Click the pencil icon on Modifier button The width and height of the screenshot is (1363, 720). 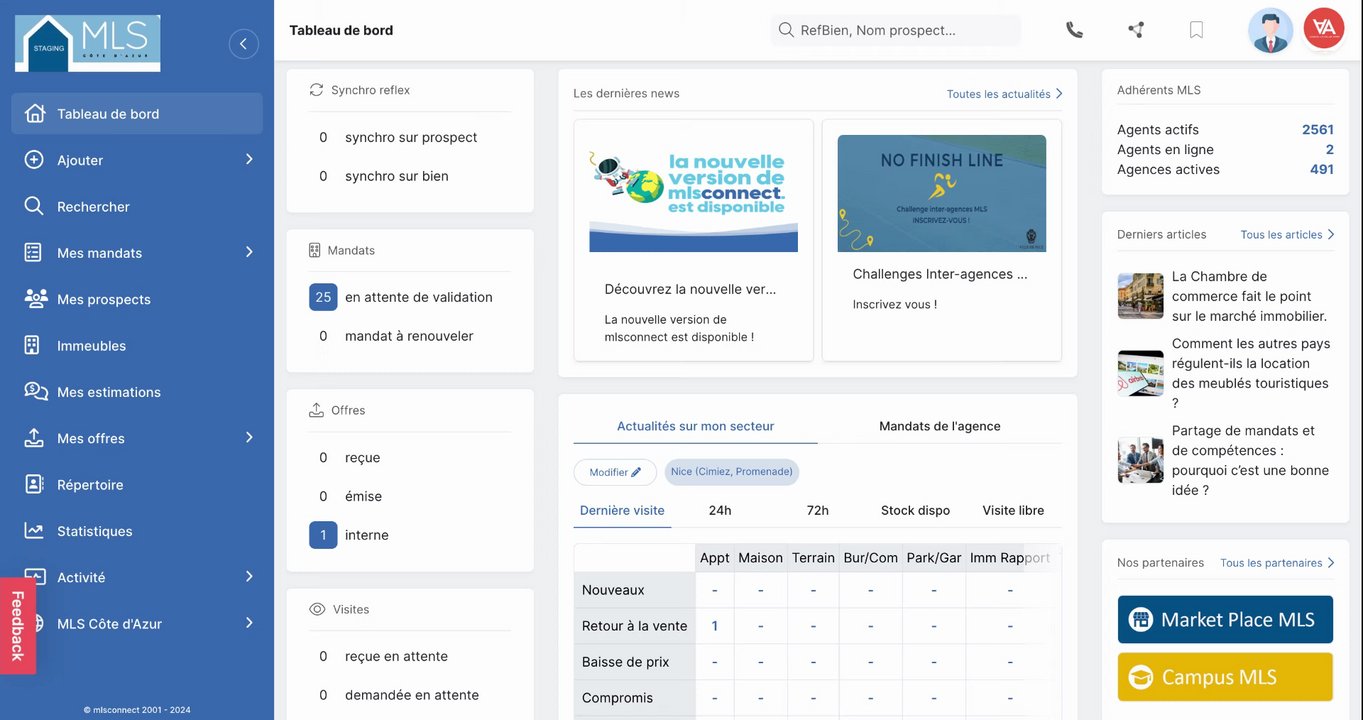(x=636, y=472)
